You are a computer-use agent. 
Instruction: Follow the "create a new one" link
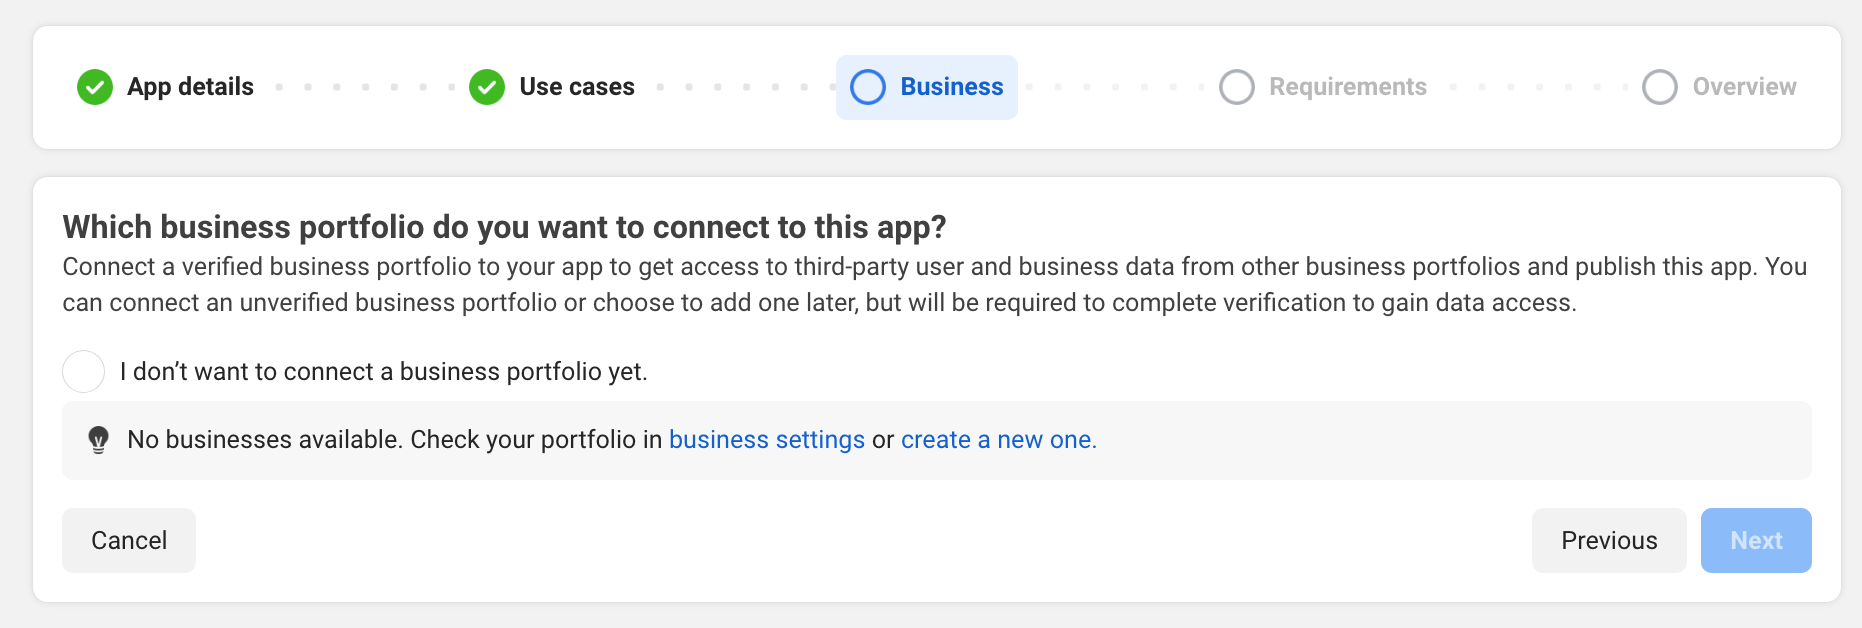(x=999, y=440)
